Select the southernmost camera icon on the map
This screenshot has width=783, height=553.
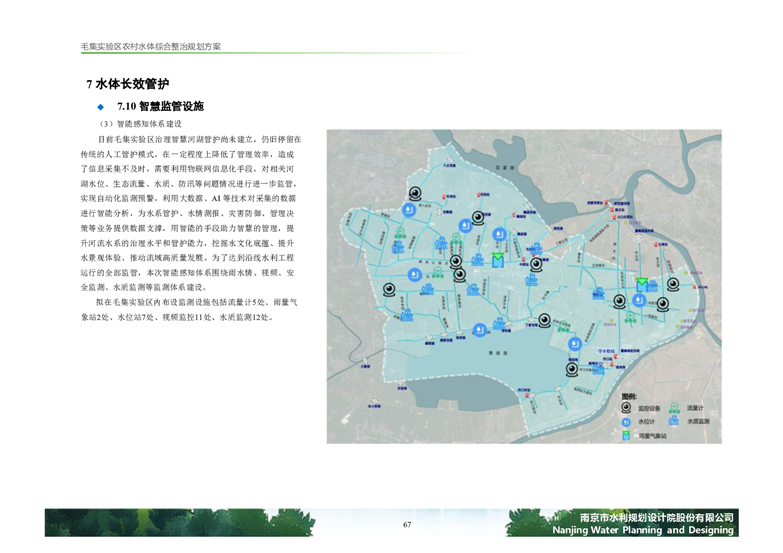[x=571, y=368]
